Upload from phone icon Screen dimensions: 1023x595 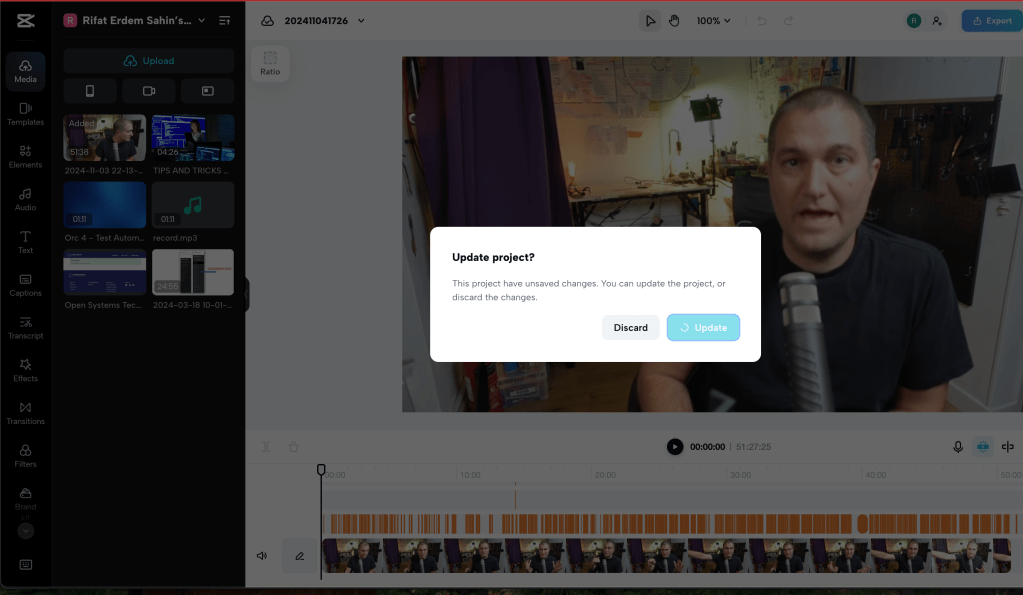pyautogui.click(x=90, y=91)
